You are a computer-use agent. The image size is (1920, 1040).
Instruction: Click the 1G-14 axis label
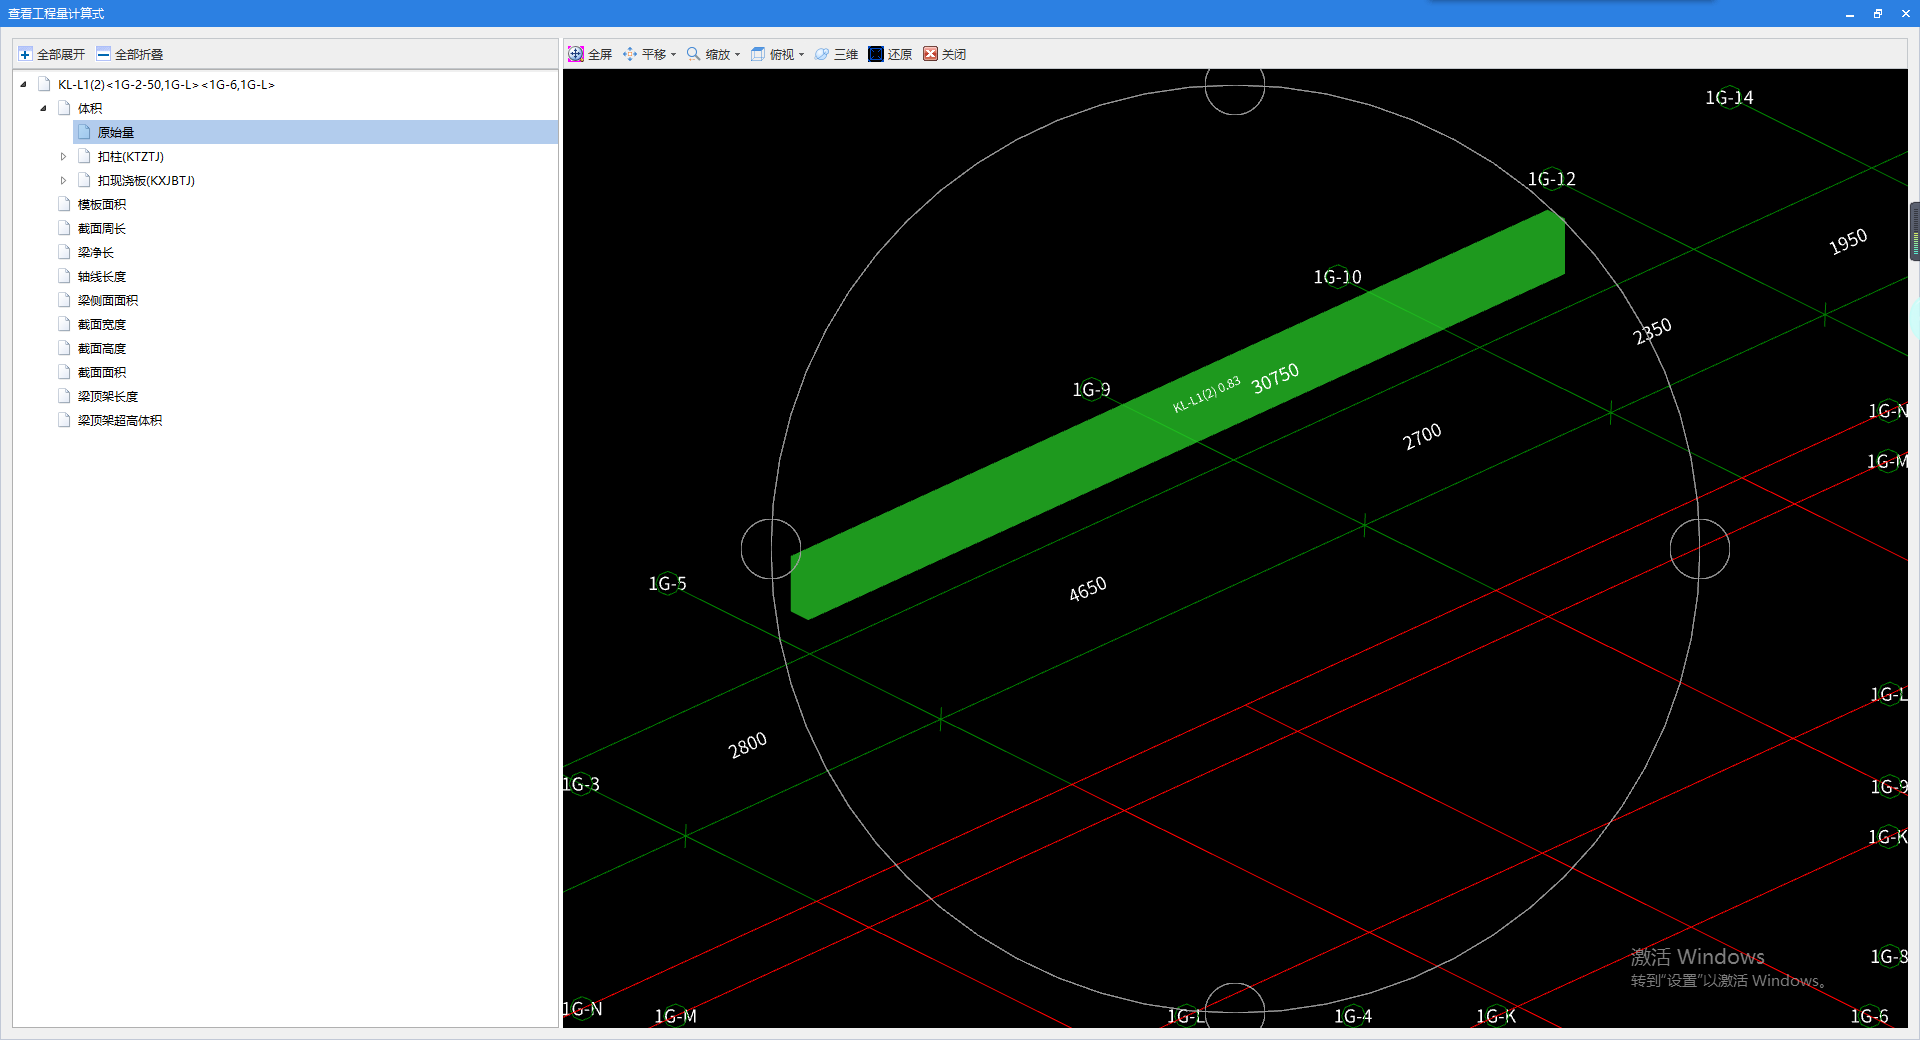[x=1729, y=97]
